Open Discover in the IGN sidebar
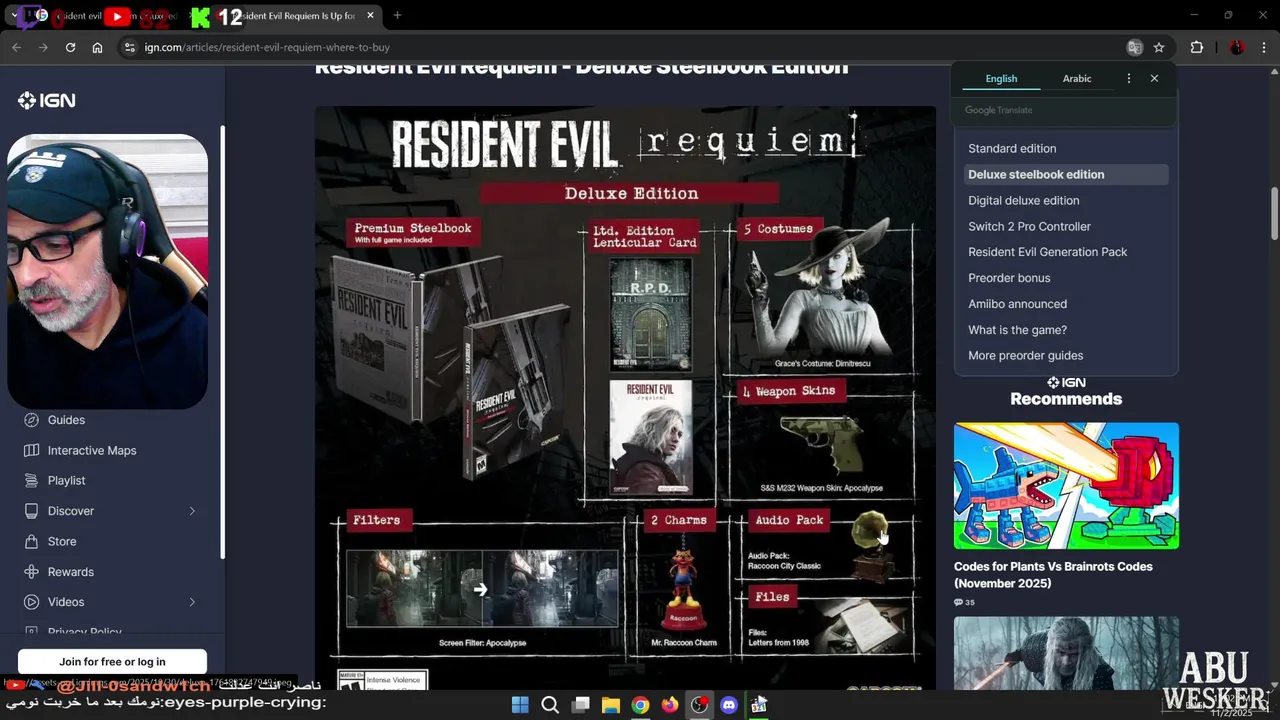The height and width of the screenshot is (720, 1280). tap(71, 511)
